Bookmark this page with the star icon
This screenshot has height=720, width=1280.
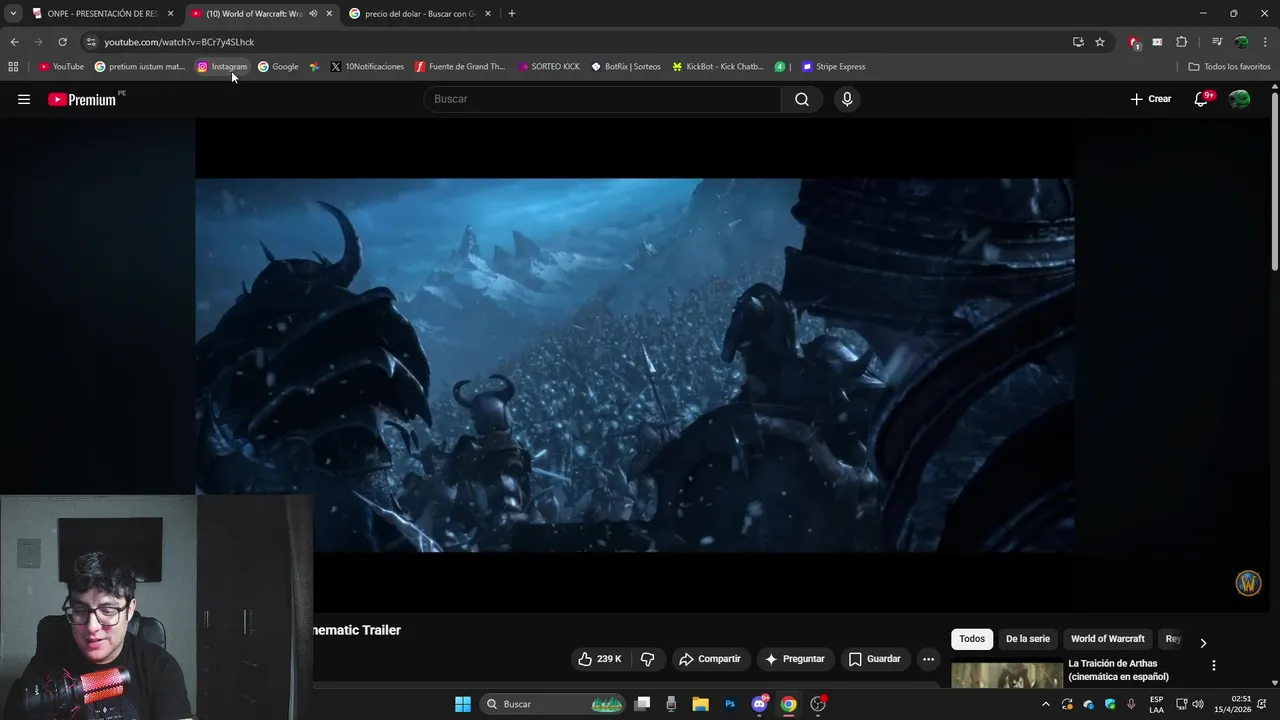1100,42
